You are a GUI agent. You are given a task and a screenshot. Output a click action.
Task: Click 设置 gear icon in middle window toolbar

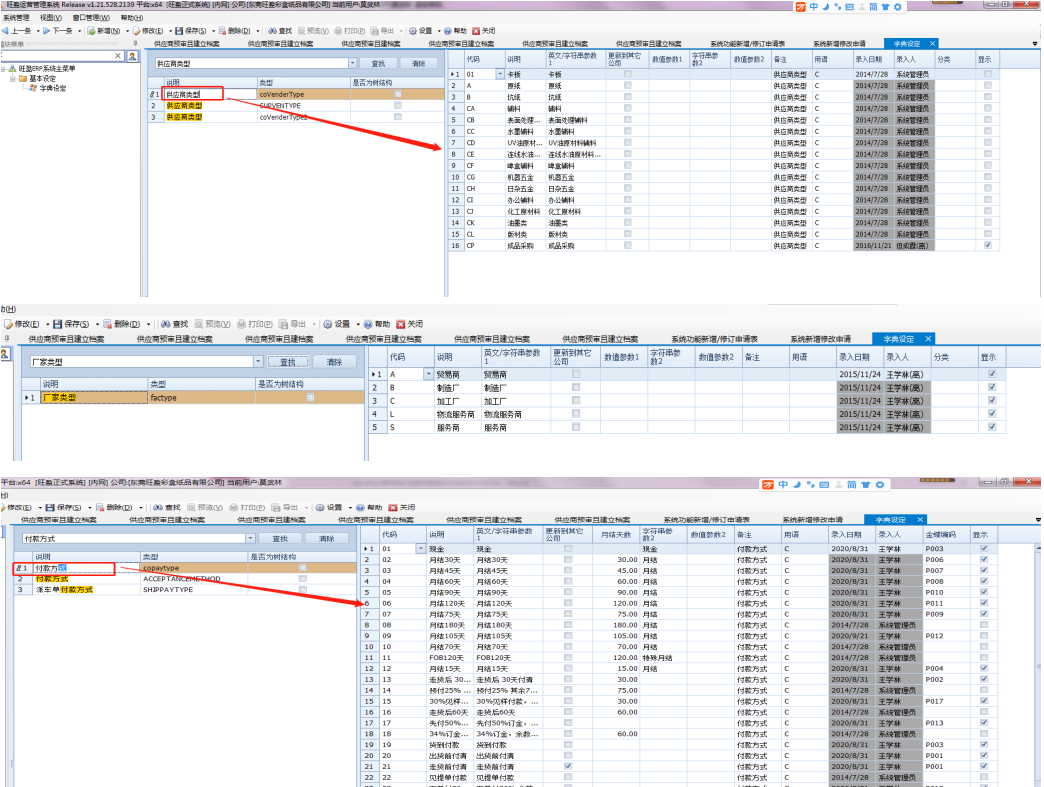click(328, 324)
